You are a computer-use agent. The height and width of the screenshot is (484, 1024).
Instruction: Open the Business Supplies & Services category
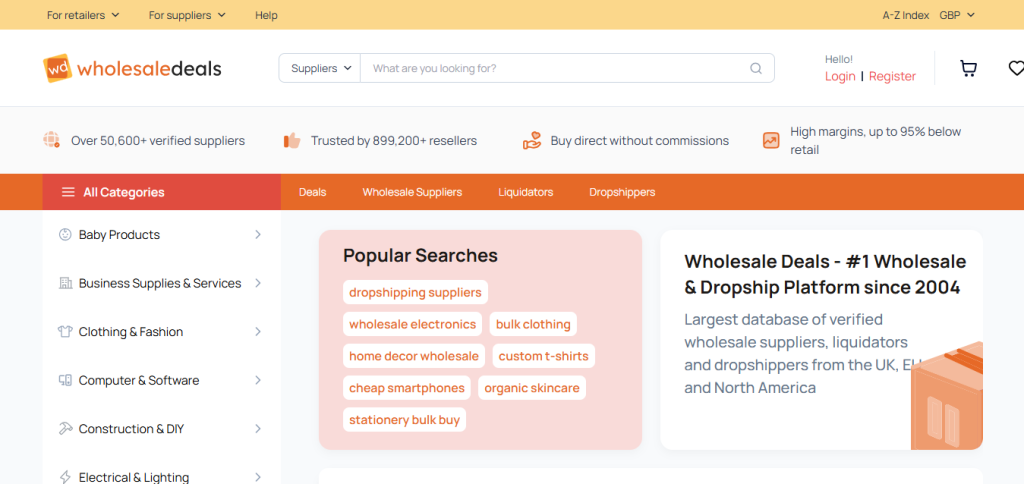coord(162,283)
